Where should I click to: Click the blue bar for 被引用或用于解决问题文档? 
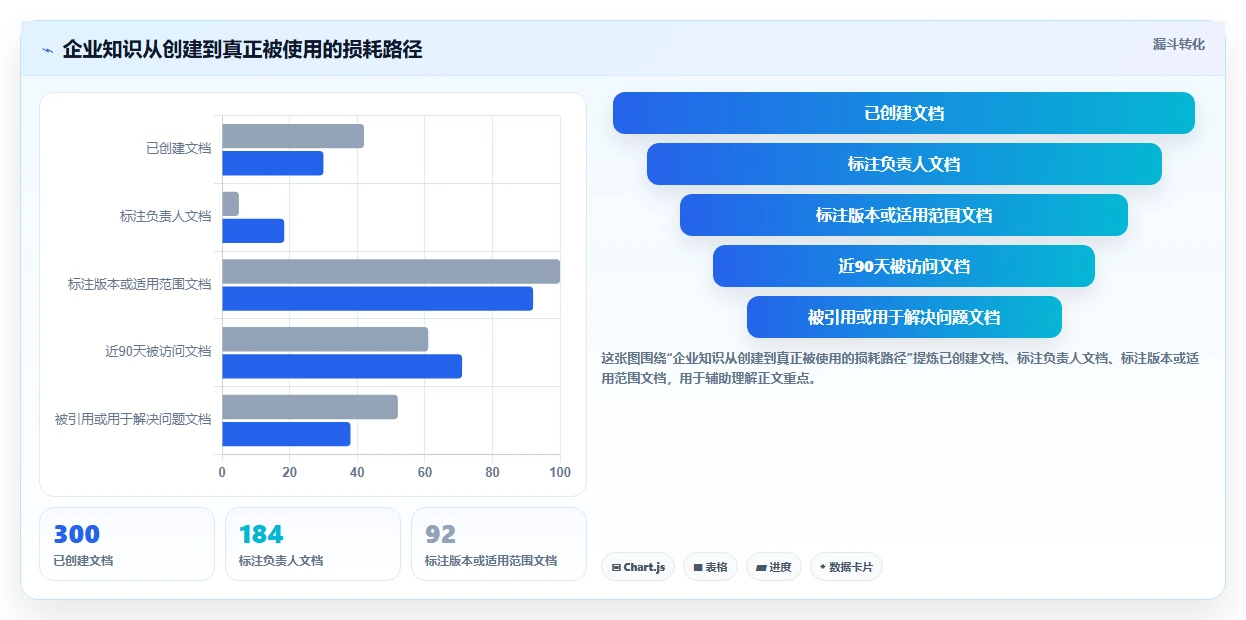point(286,434)
